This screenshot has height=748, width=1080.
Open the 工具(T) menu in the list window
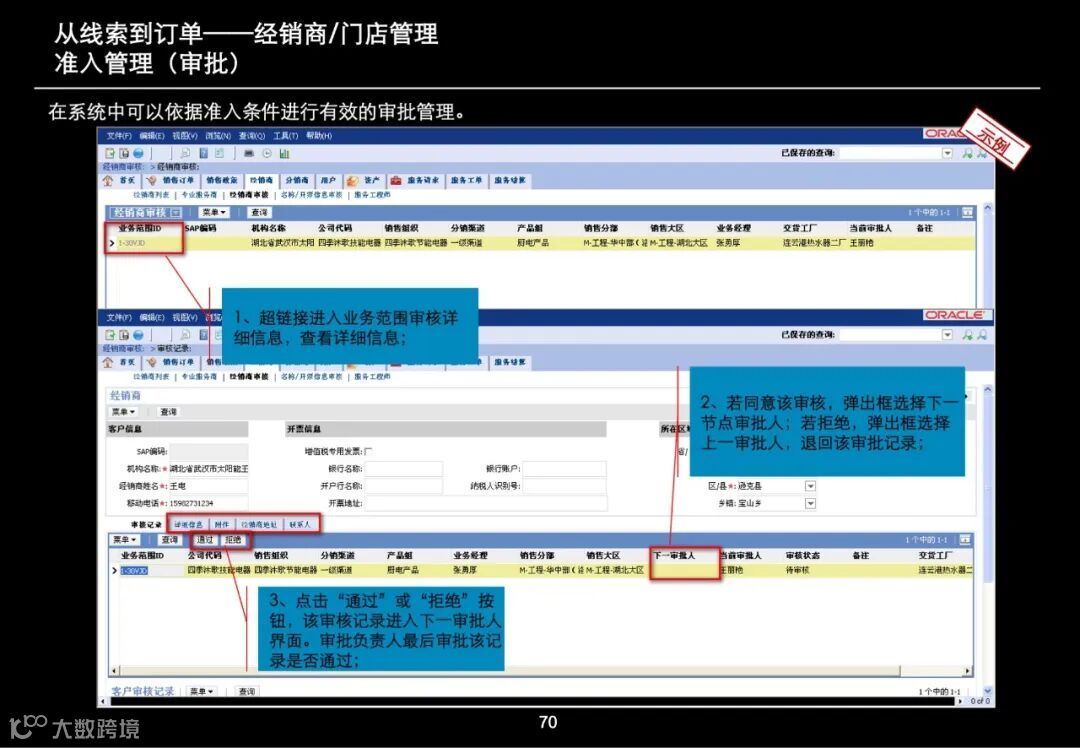coord(286,136)
